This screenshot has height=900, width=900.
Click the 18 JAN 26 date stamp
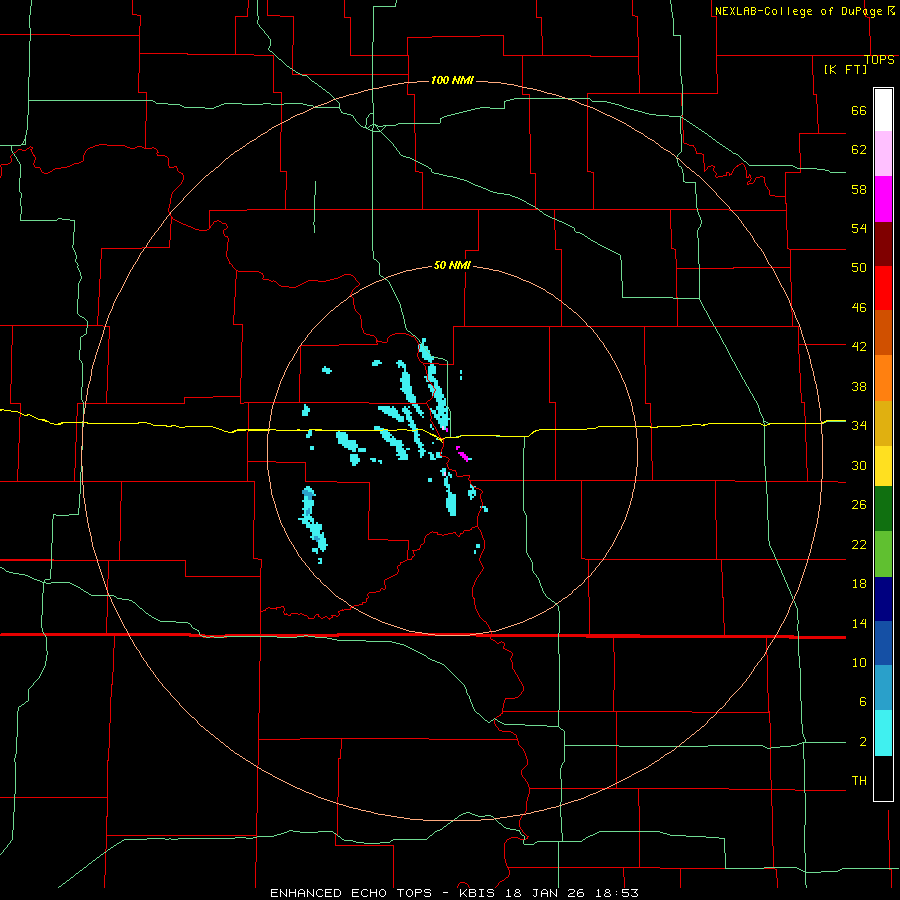pos(545,893)
